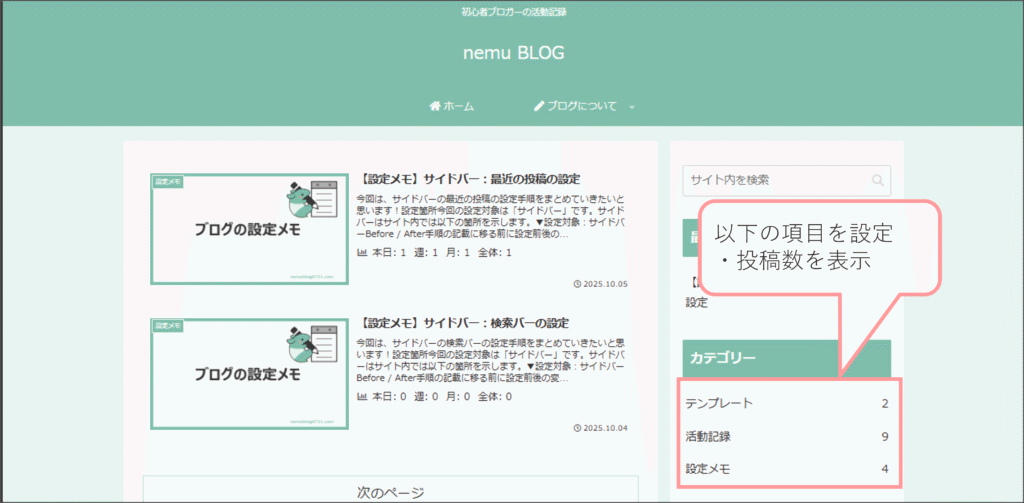This screenshot has width=1024, height=503.
Task: Open the ブログについて menu item
Action: [581, 106]
